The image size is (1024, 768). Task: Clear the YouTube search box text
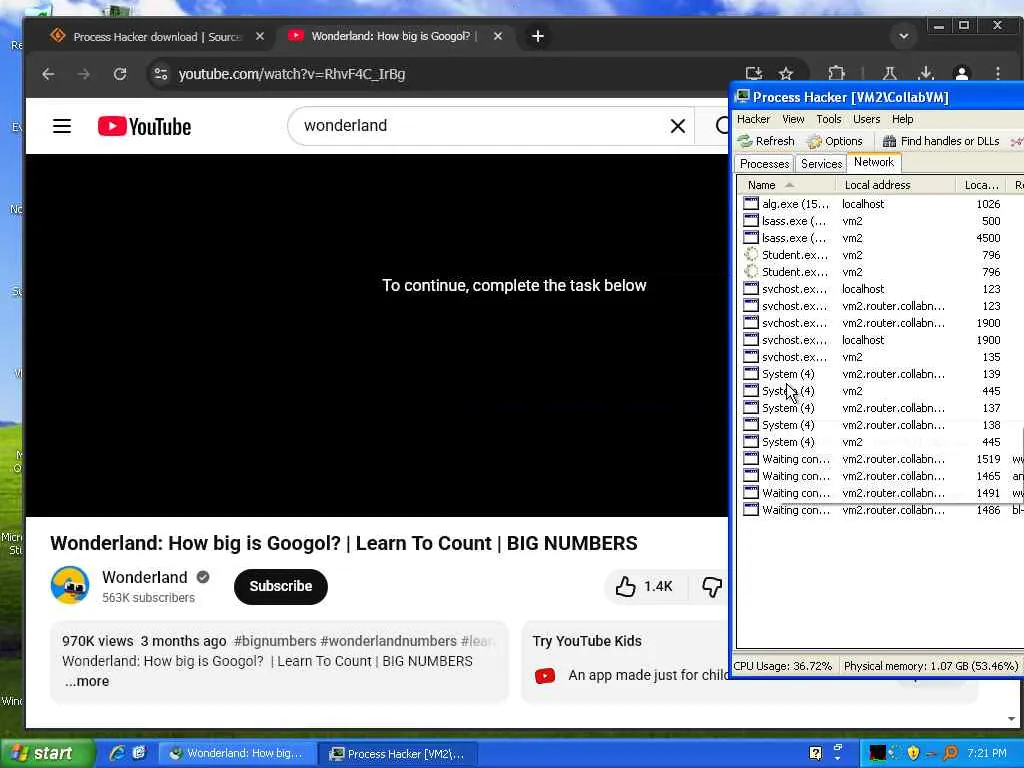click(678, 126)
